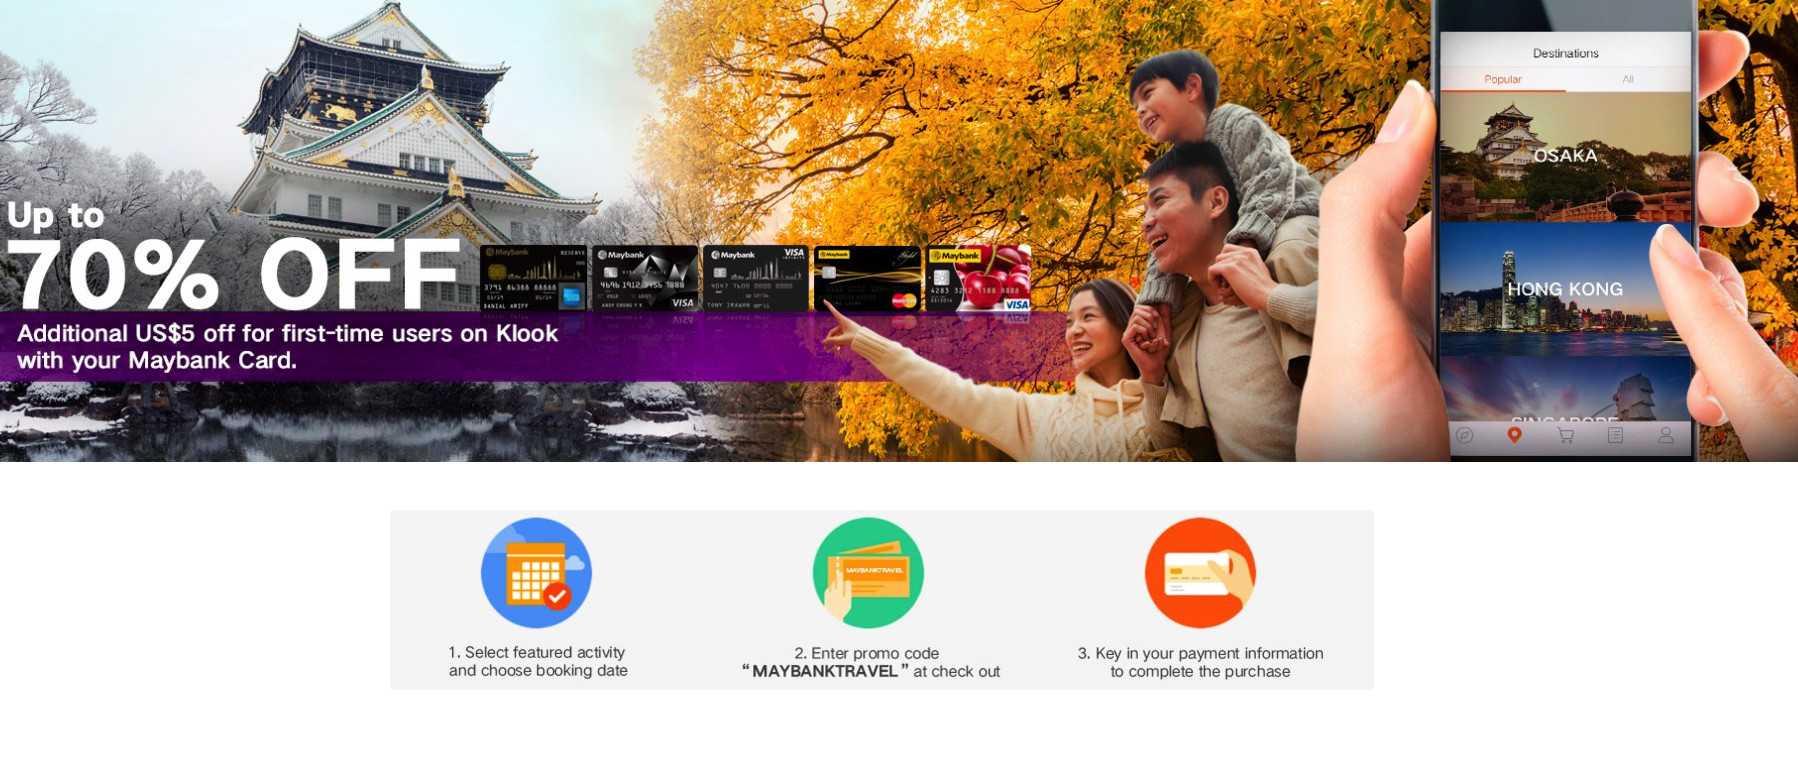Click the black Maybank Mastercard Gold card

[x=867, y=278]
